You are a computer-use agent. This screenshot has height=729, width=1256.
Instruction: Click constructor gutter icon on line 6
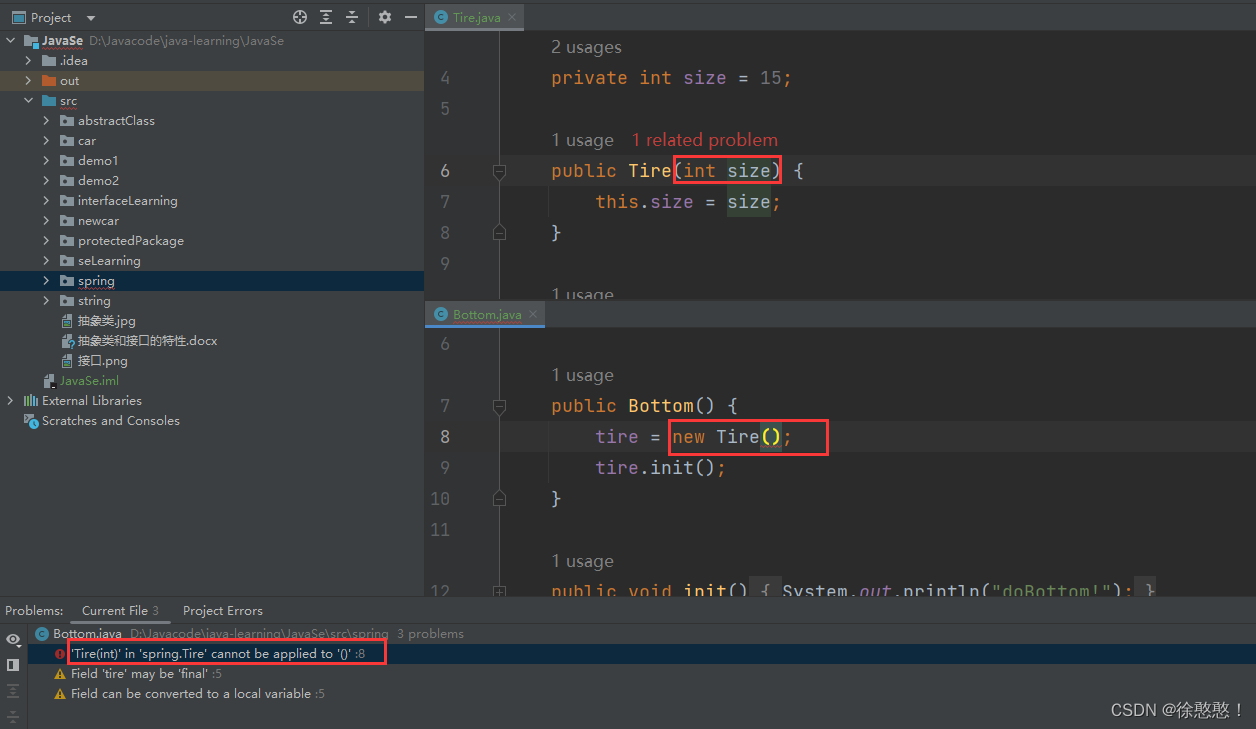[499, 170]
